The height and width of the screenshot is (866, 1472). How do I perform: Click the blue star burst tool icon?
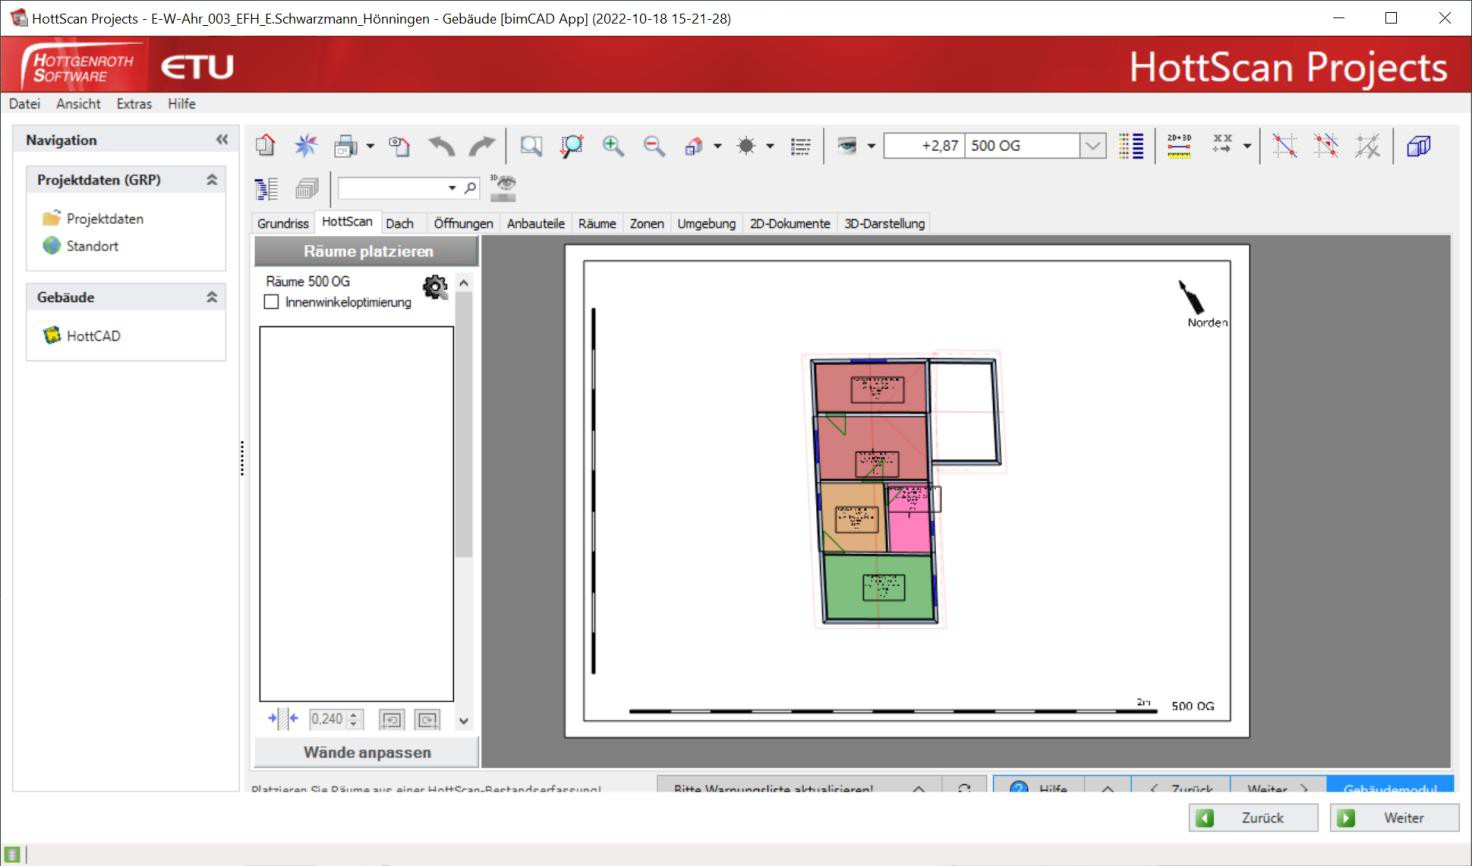coord(306,146)
